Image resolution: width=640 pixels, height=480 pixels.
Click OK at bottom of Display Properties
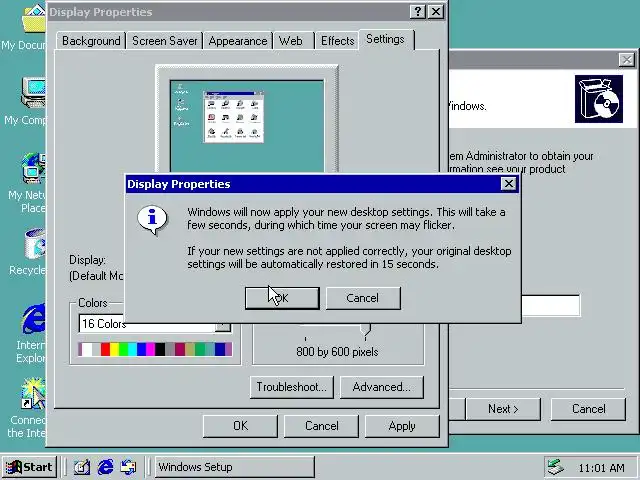(x=240, y=426)
